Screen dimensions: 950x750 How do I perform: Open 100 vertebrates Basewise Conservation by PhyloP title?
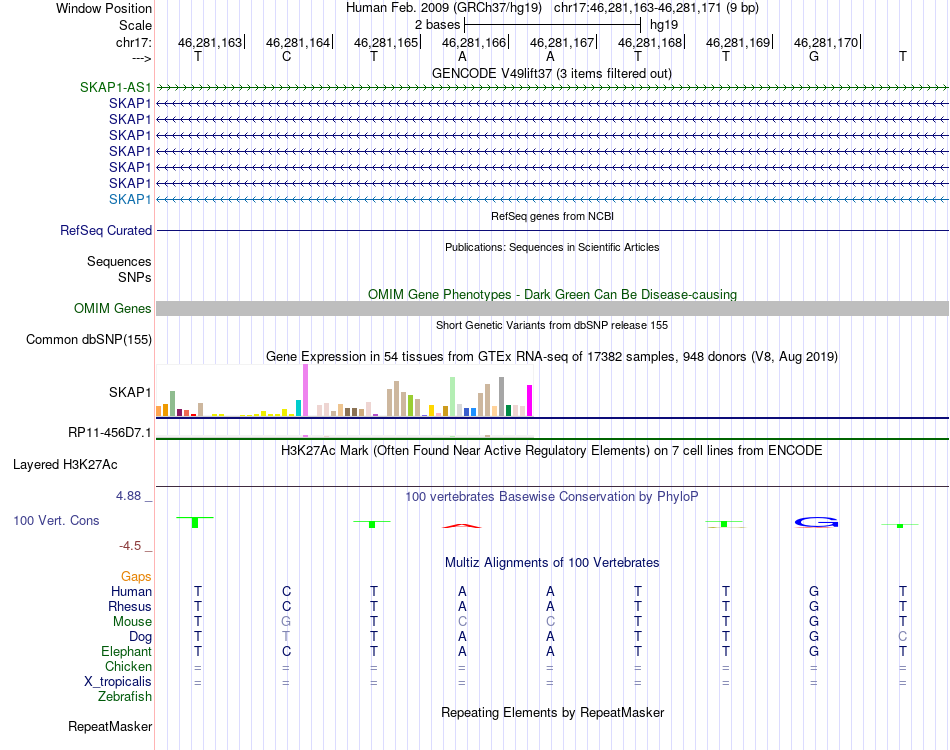tap(552, 497)
